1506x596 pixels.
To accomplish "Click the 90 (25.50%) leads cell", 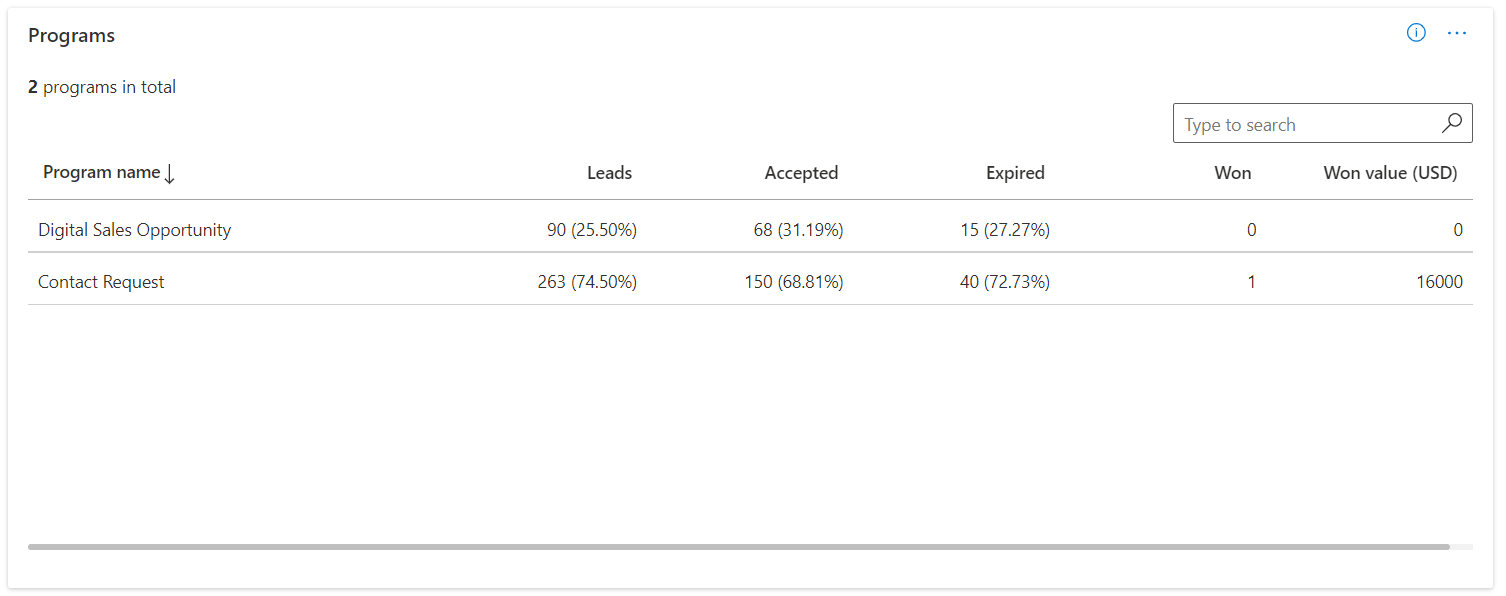I will pos(592,230).
